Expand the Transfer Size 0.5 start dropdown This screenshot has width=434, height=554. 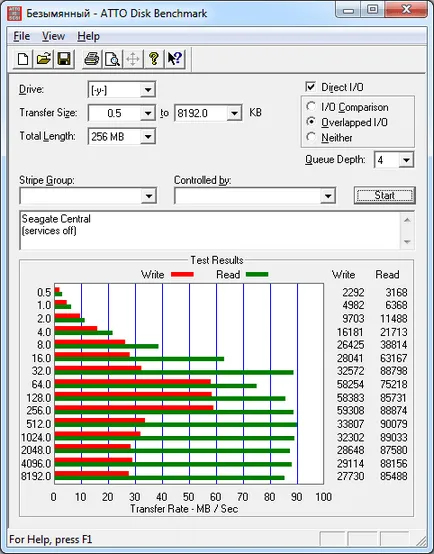148,113
